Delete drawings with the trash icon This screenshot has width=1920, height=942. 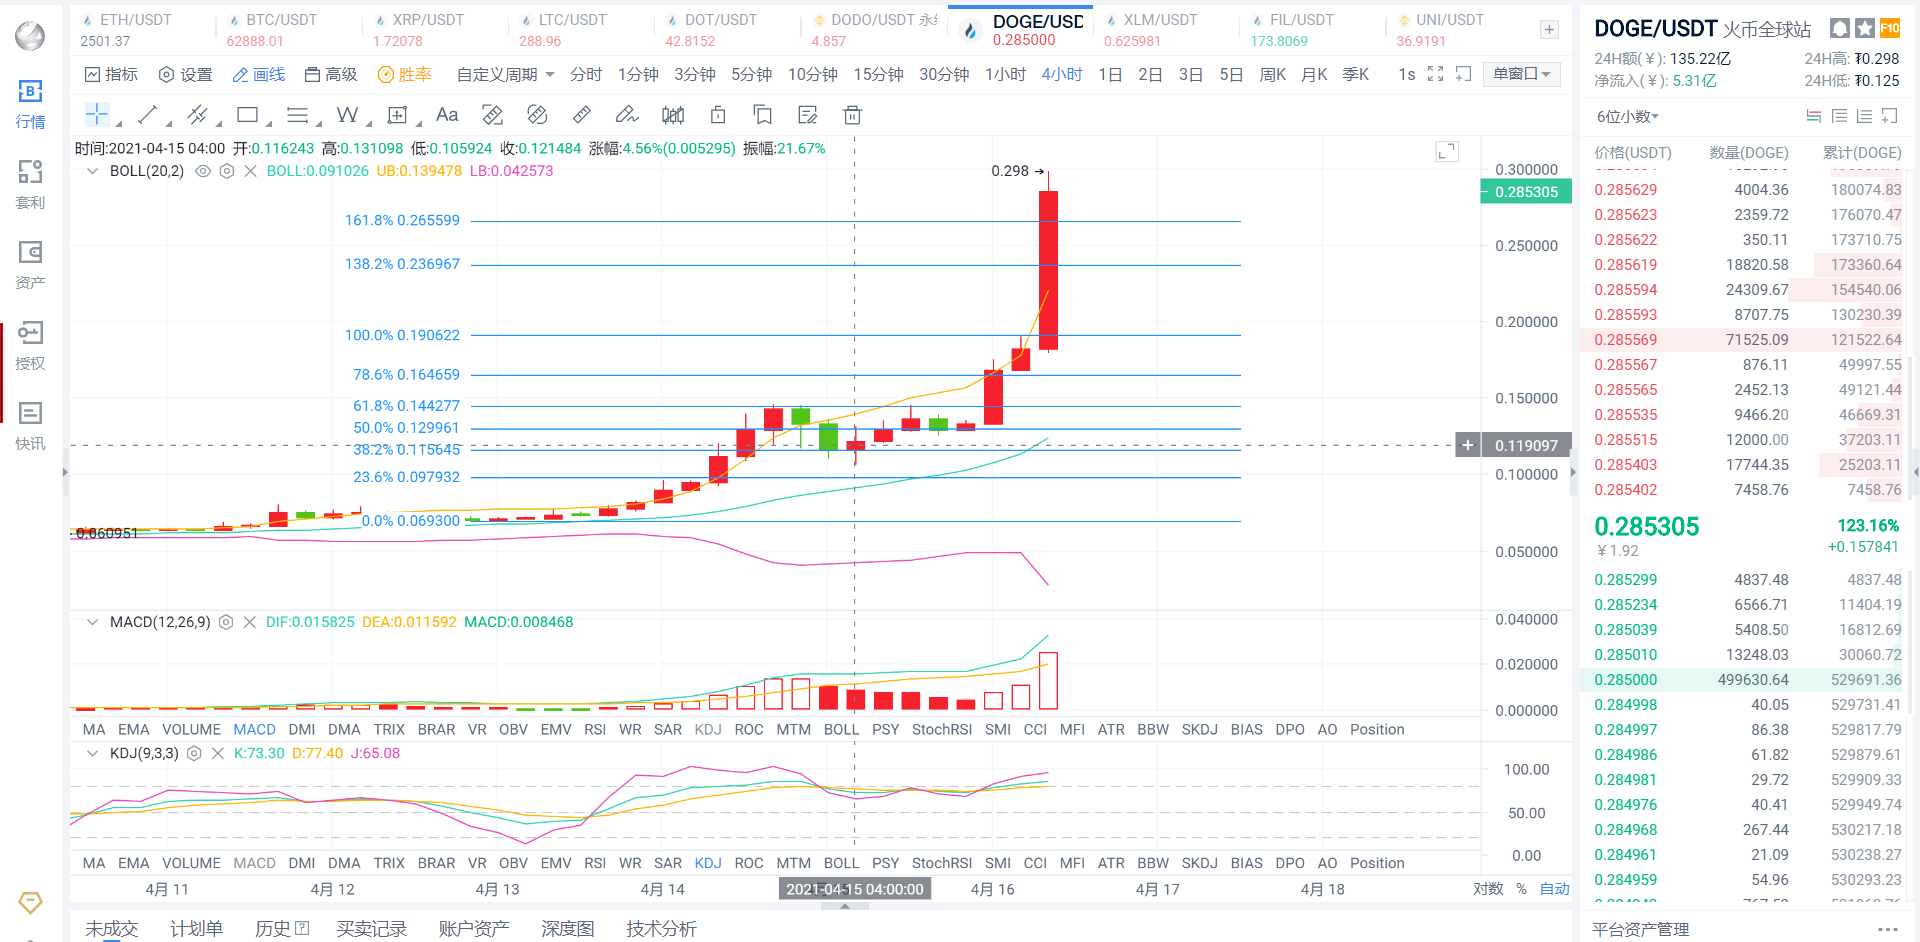tap(852, 115)
